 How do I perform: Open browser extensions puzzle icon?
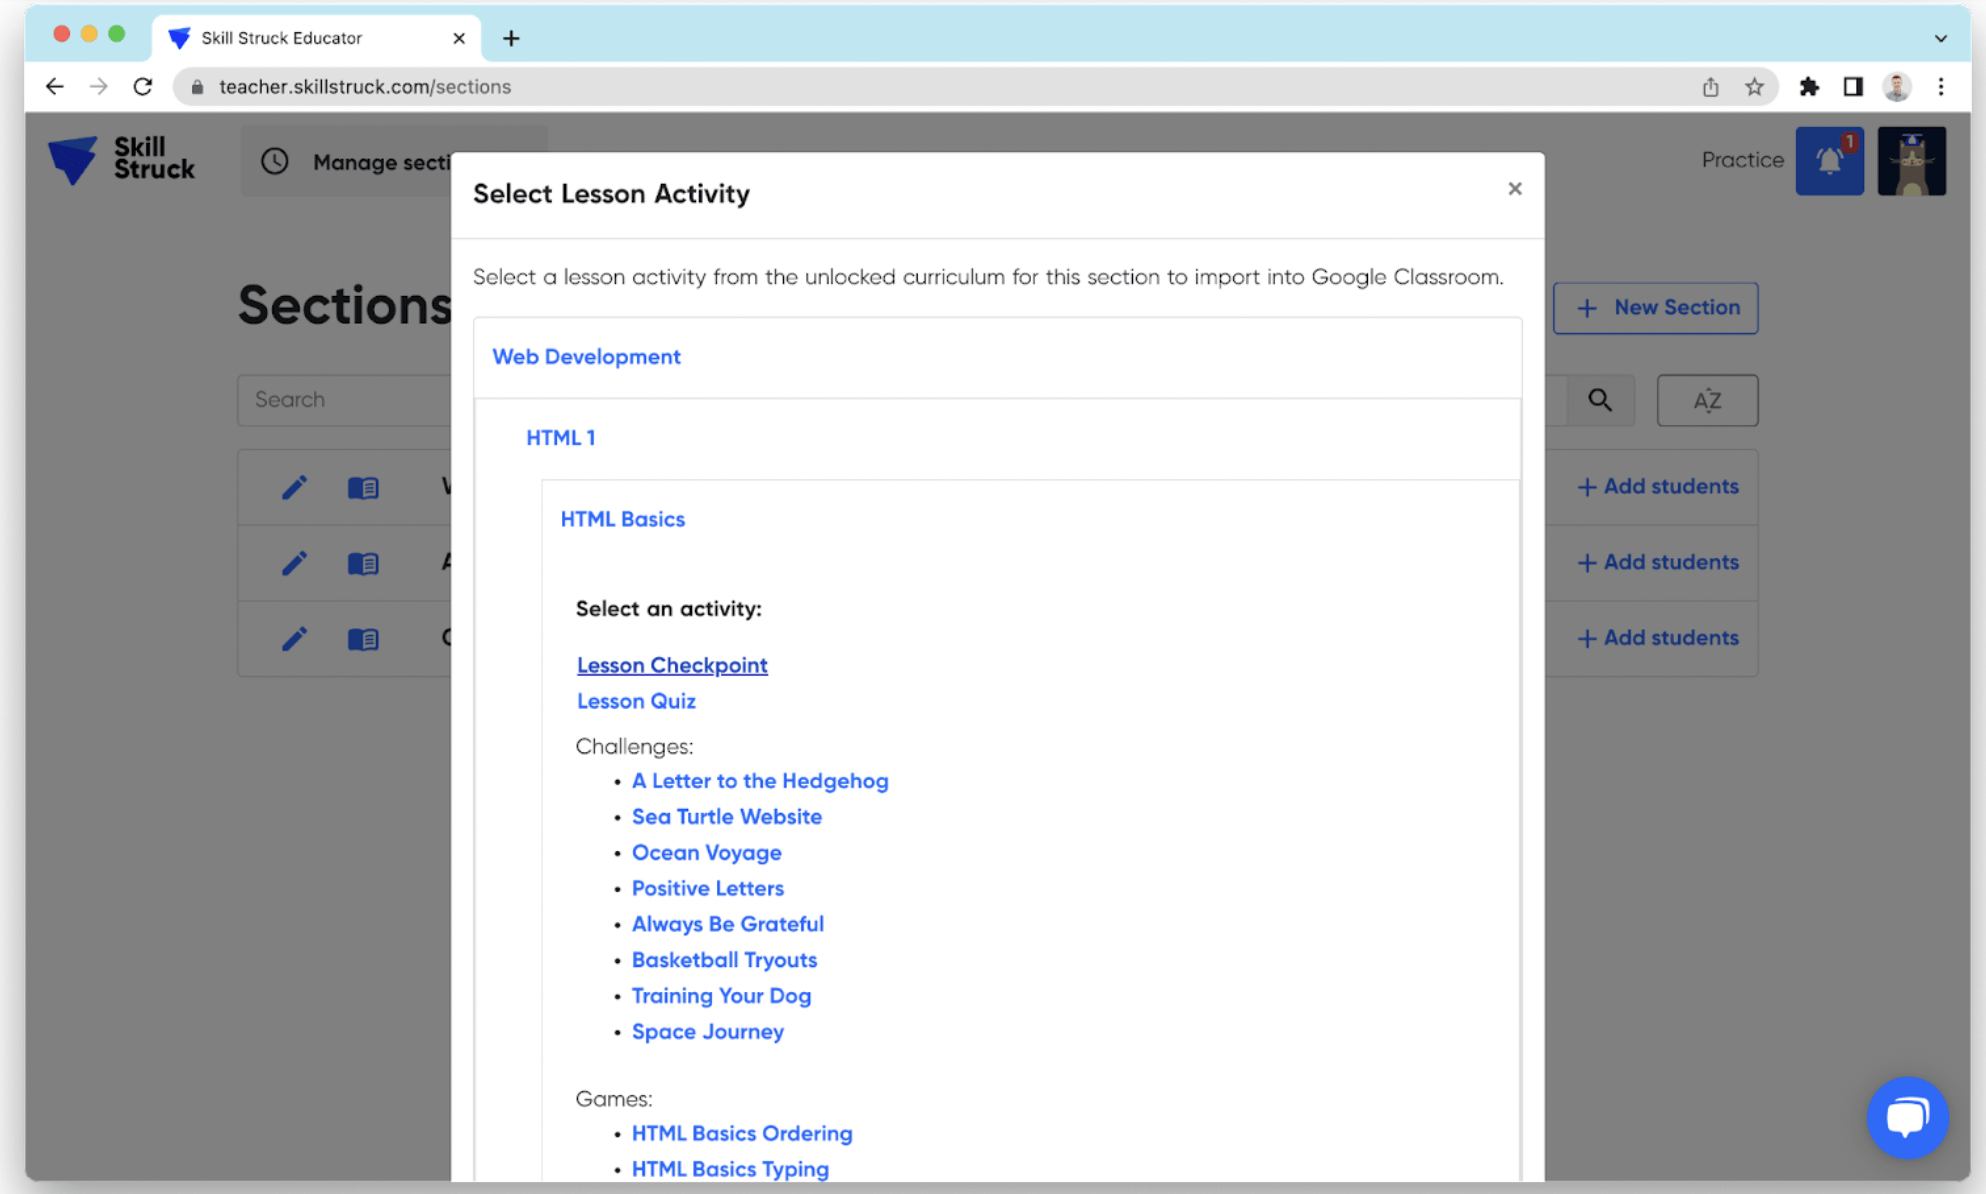tap(1808, 87)
